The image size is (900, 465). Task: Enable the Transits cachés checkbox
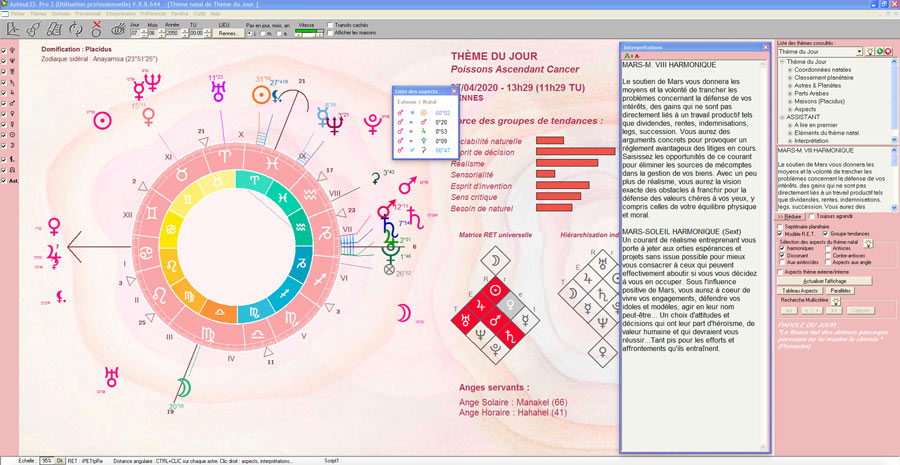329,25
